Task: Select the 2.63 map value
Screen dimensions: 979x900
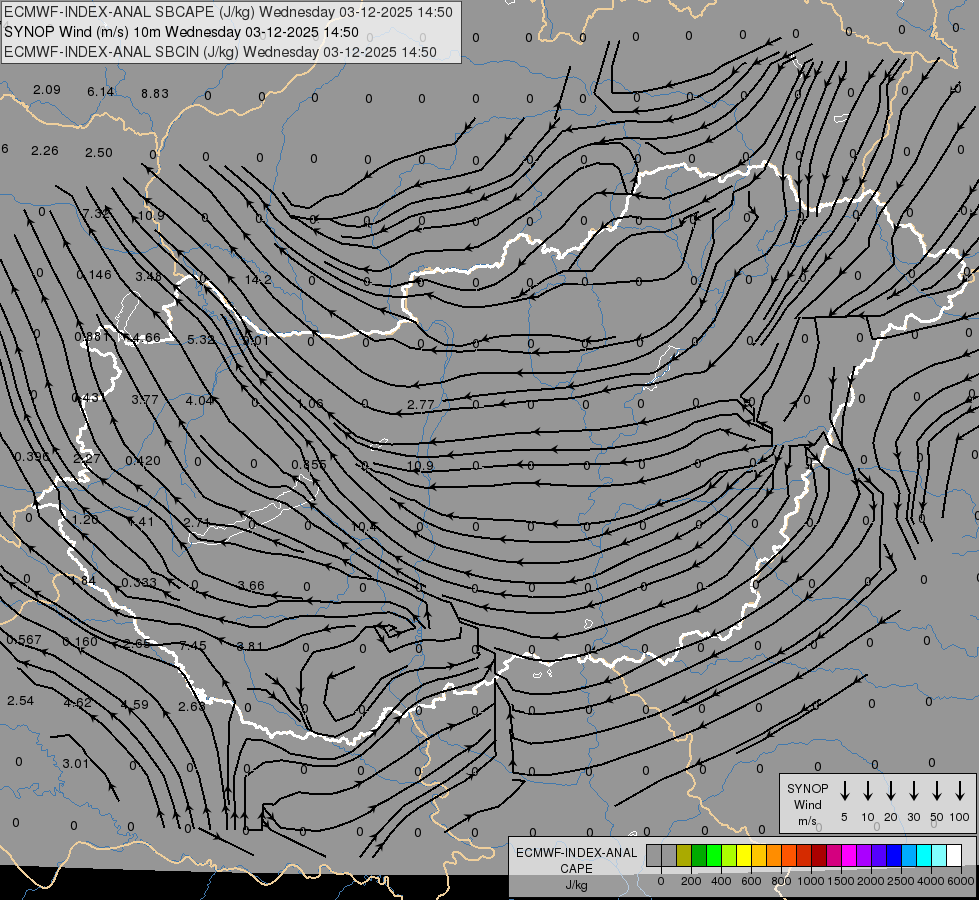Action: pyautogui.click(x=191, y=706)
